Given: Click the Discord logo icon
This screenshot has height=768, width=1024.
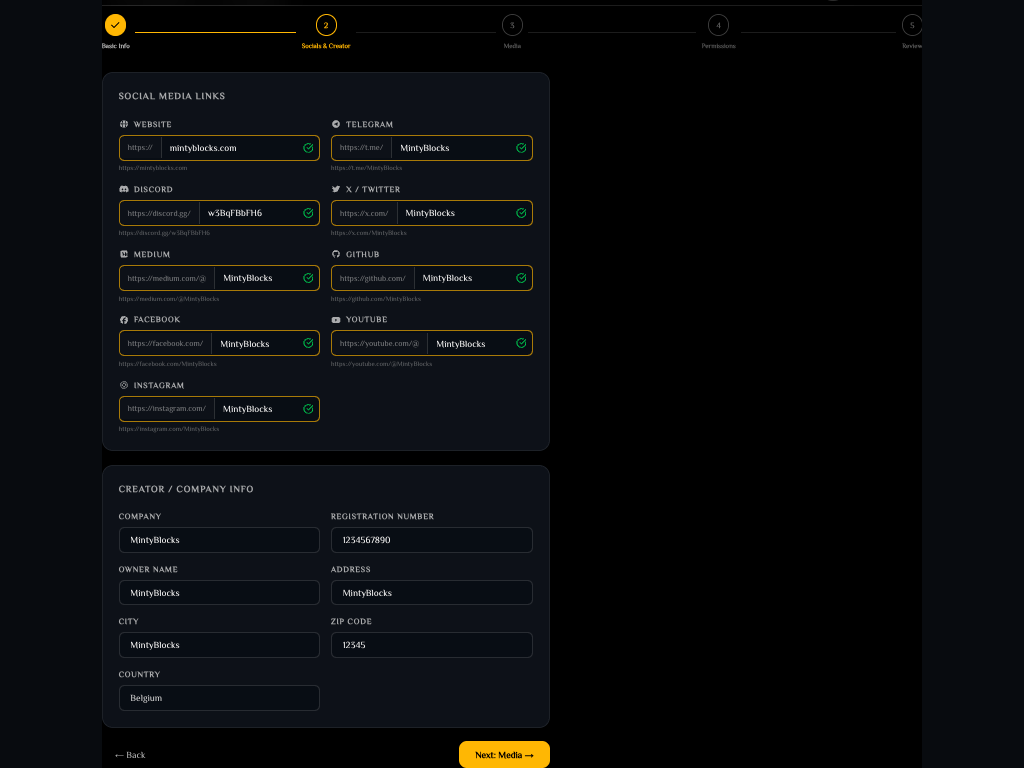Looking at the screenshot, I should (123, 189).
